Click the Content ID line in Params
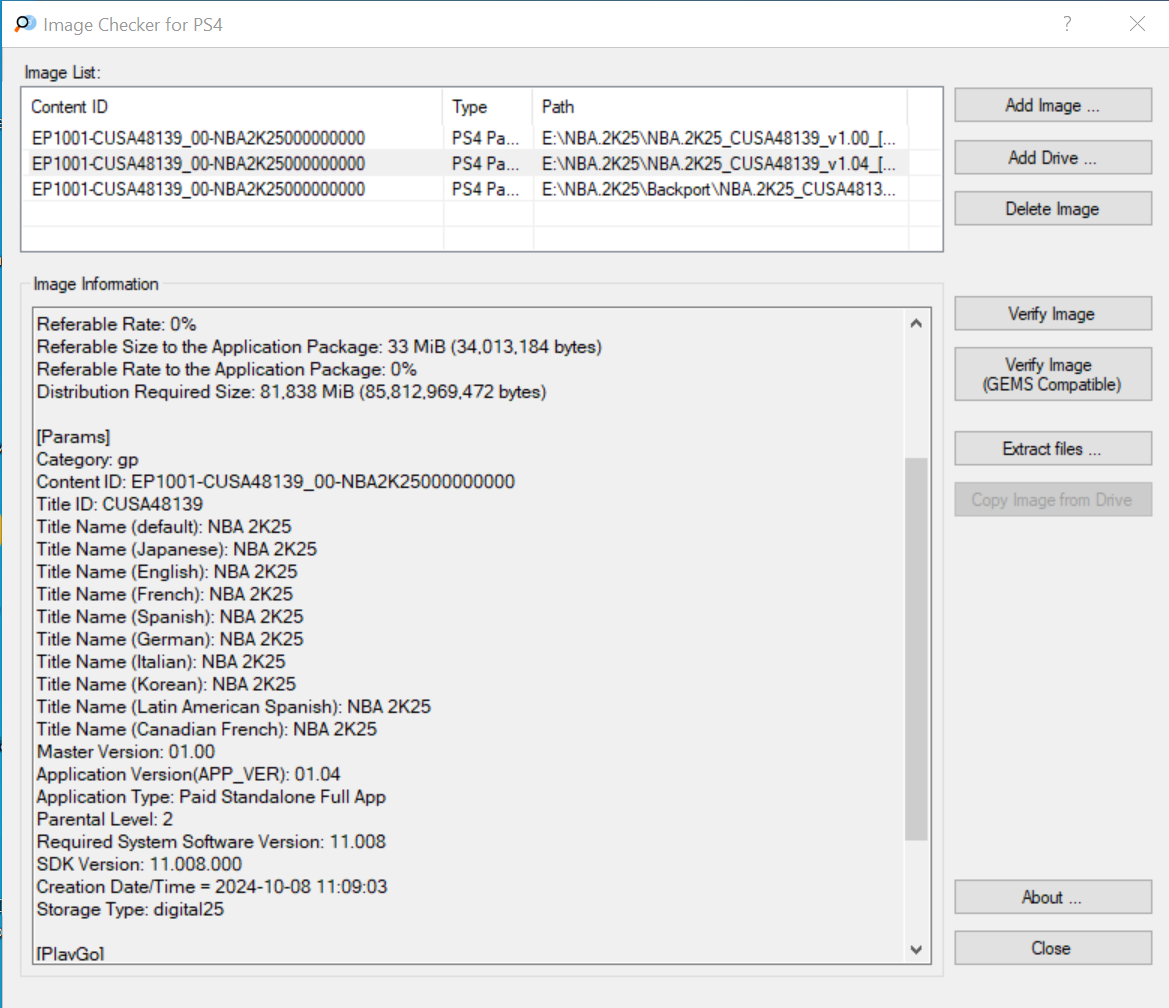The height and width of the screenshot is (1008, 1169). tap(276, 482)
